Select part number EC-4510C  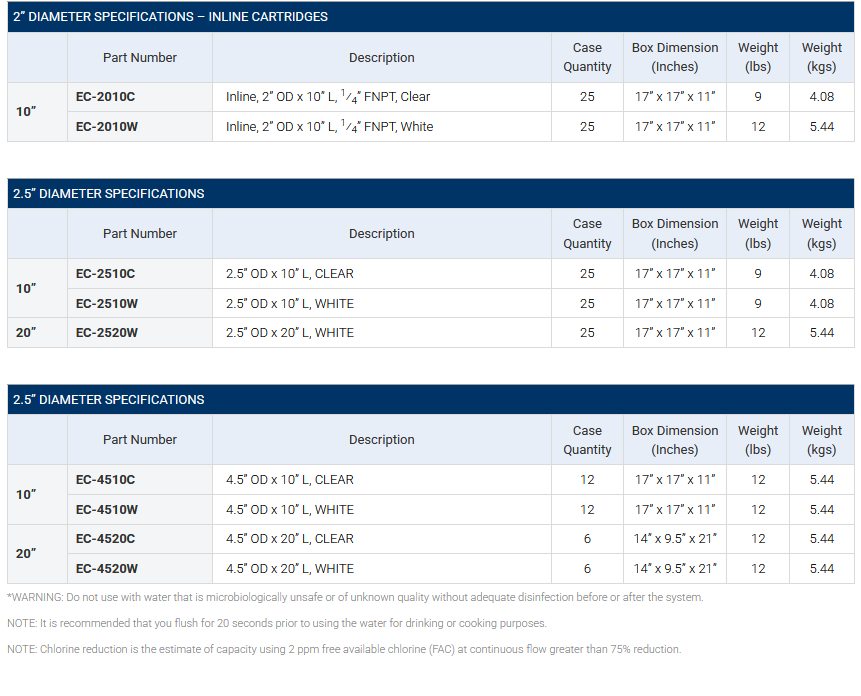(105, 480)
